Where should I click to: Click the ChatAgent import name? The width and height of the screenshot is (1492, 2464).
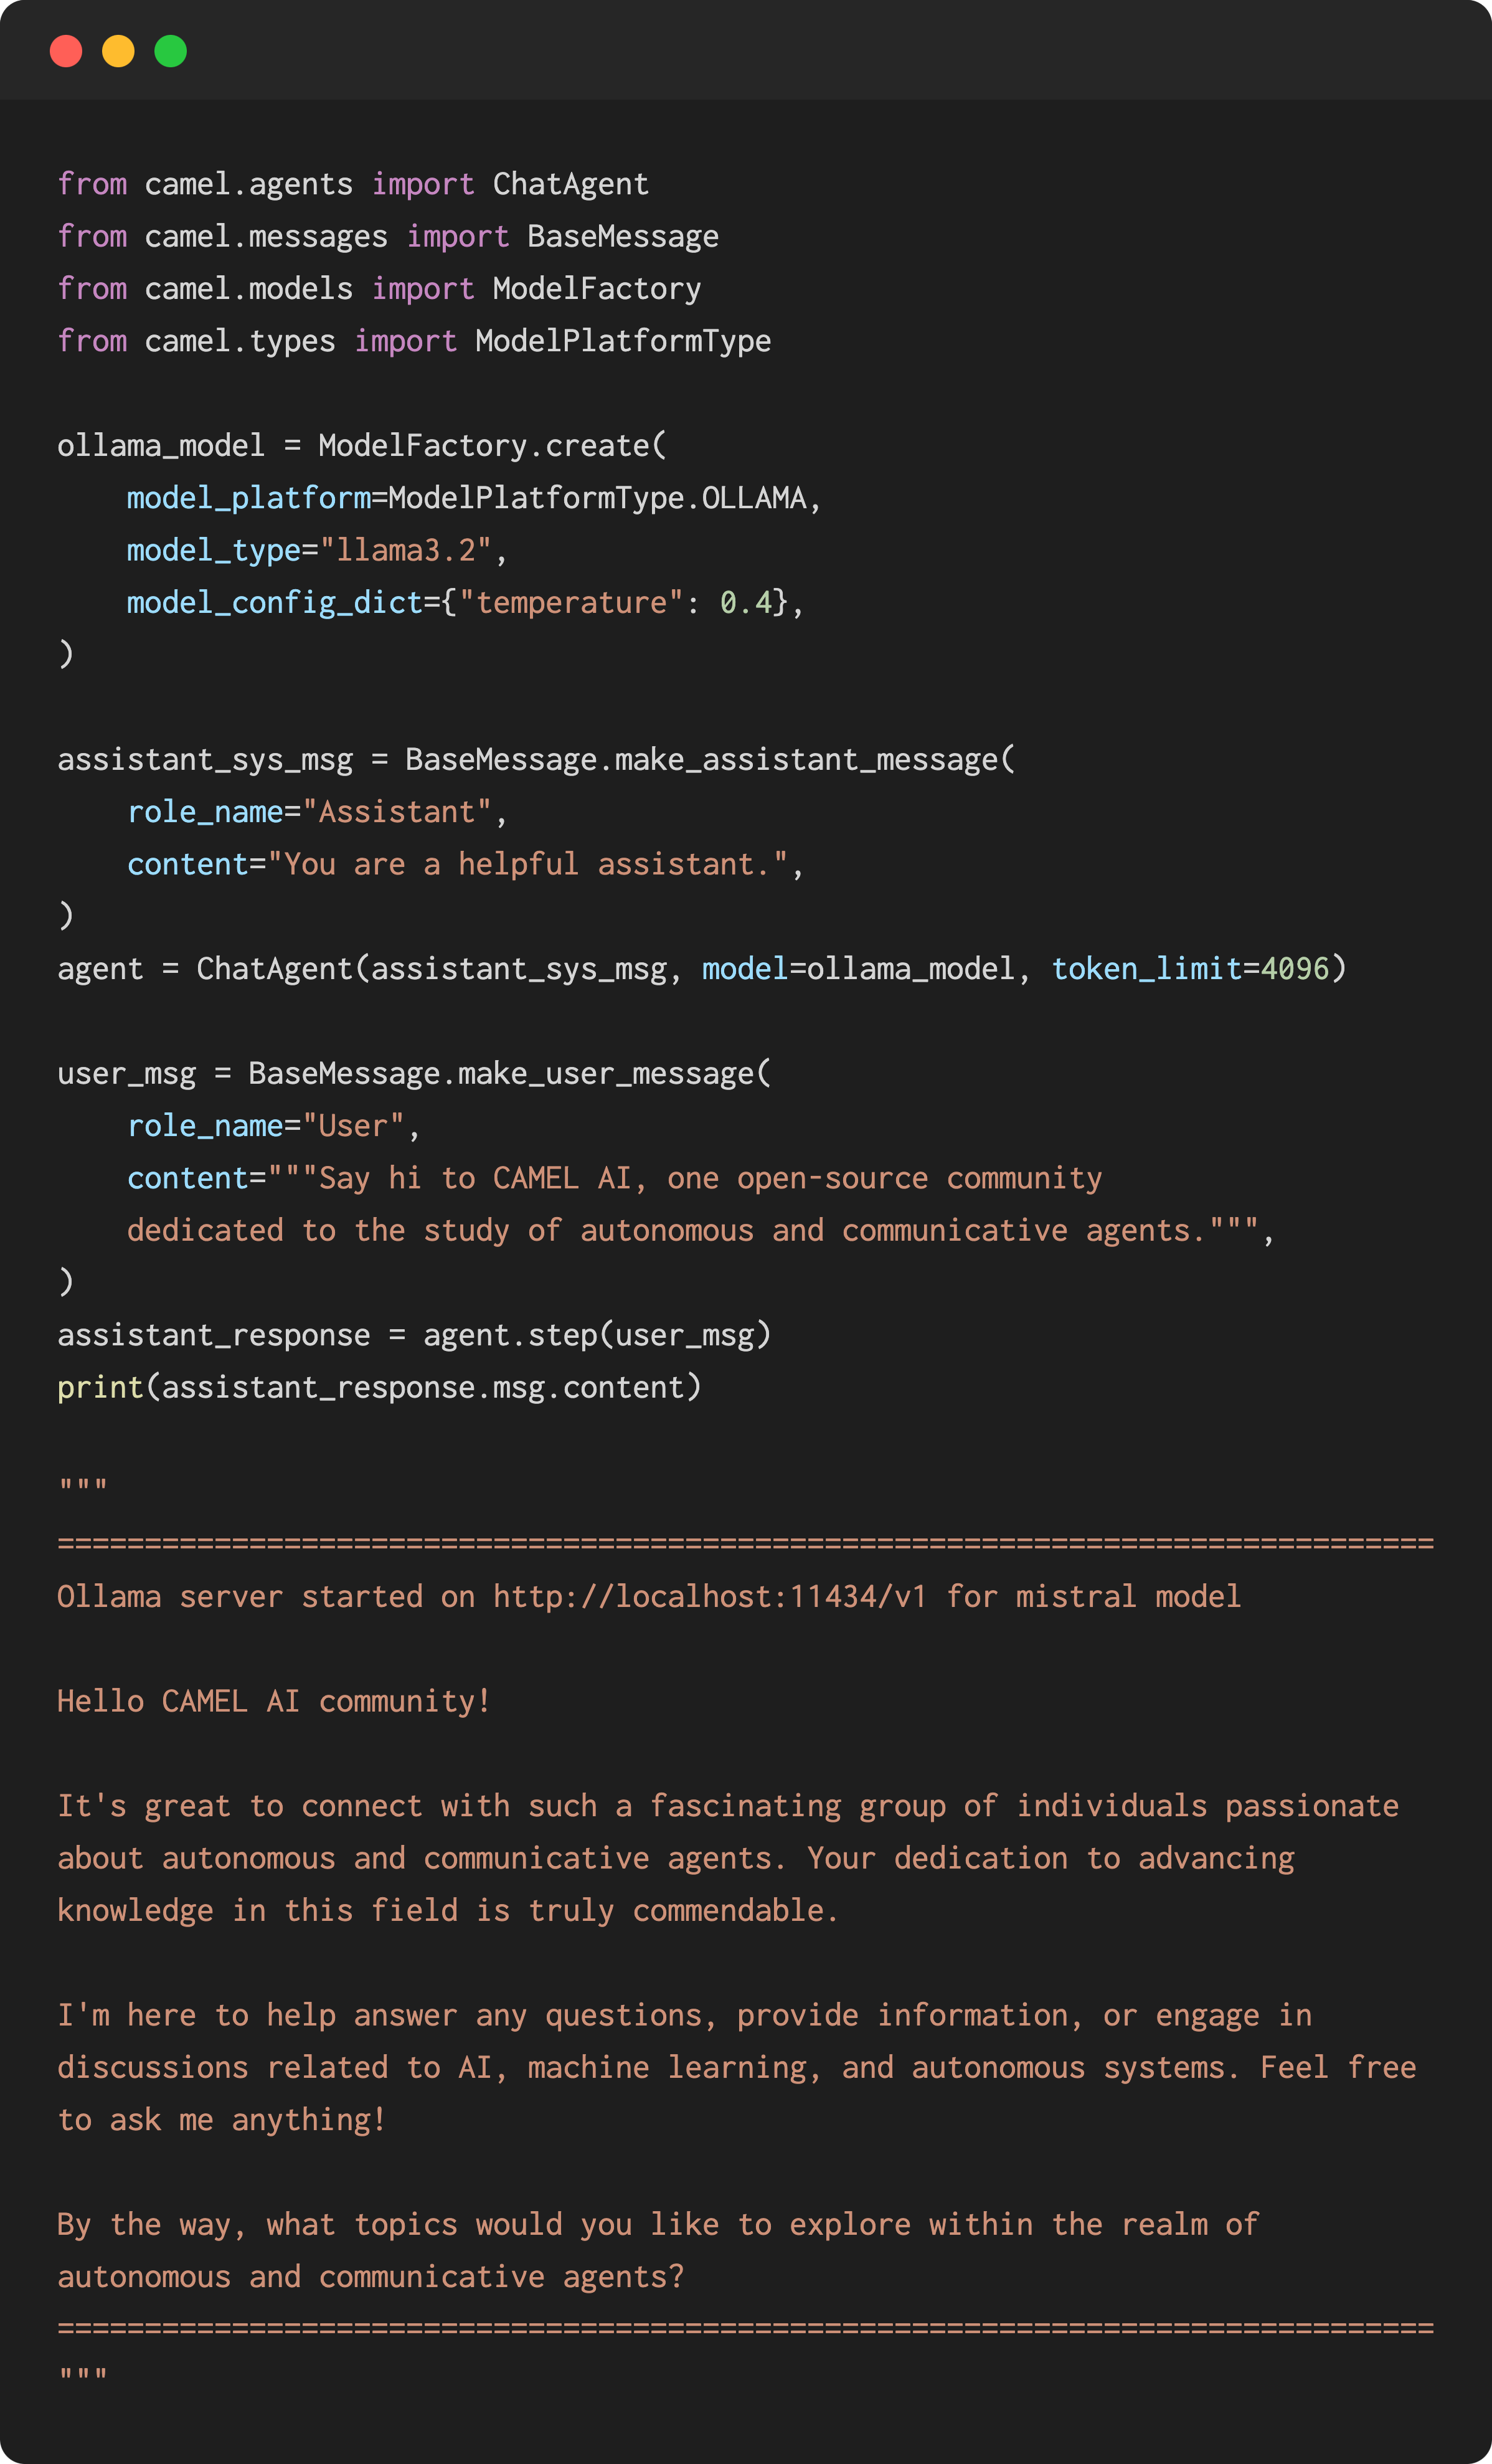(571, 184)
